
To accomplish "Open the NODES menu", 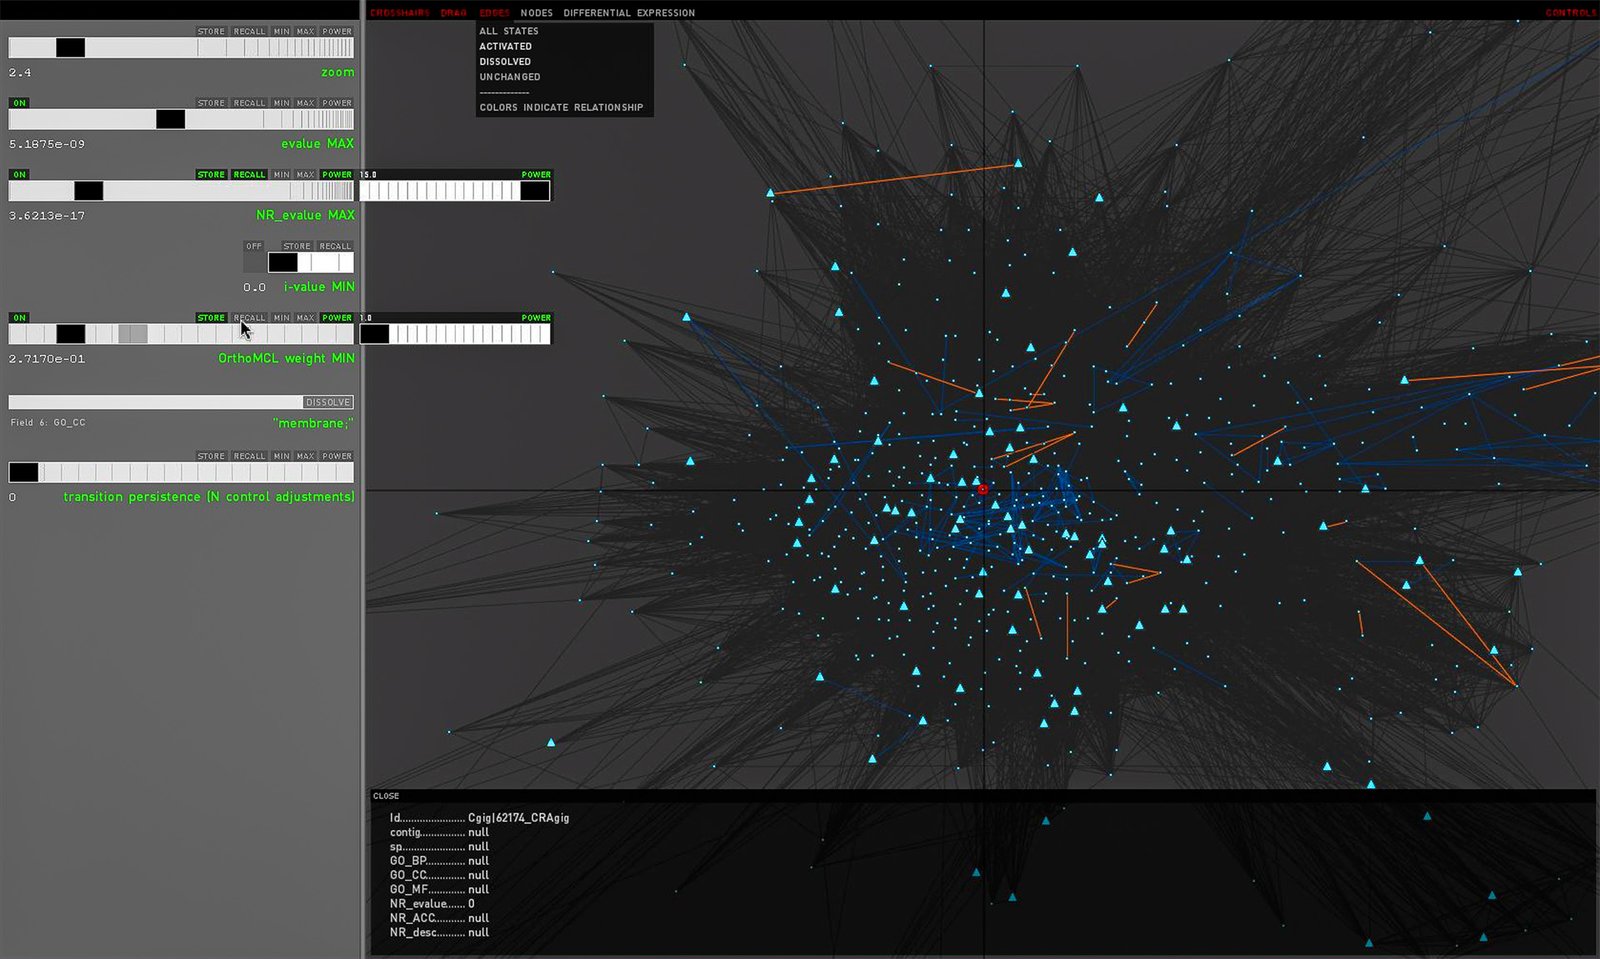I will point(536,13).
